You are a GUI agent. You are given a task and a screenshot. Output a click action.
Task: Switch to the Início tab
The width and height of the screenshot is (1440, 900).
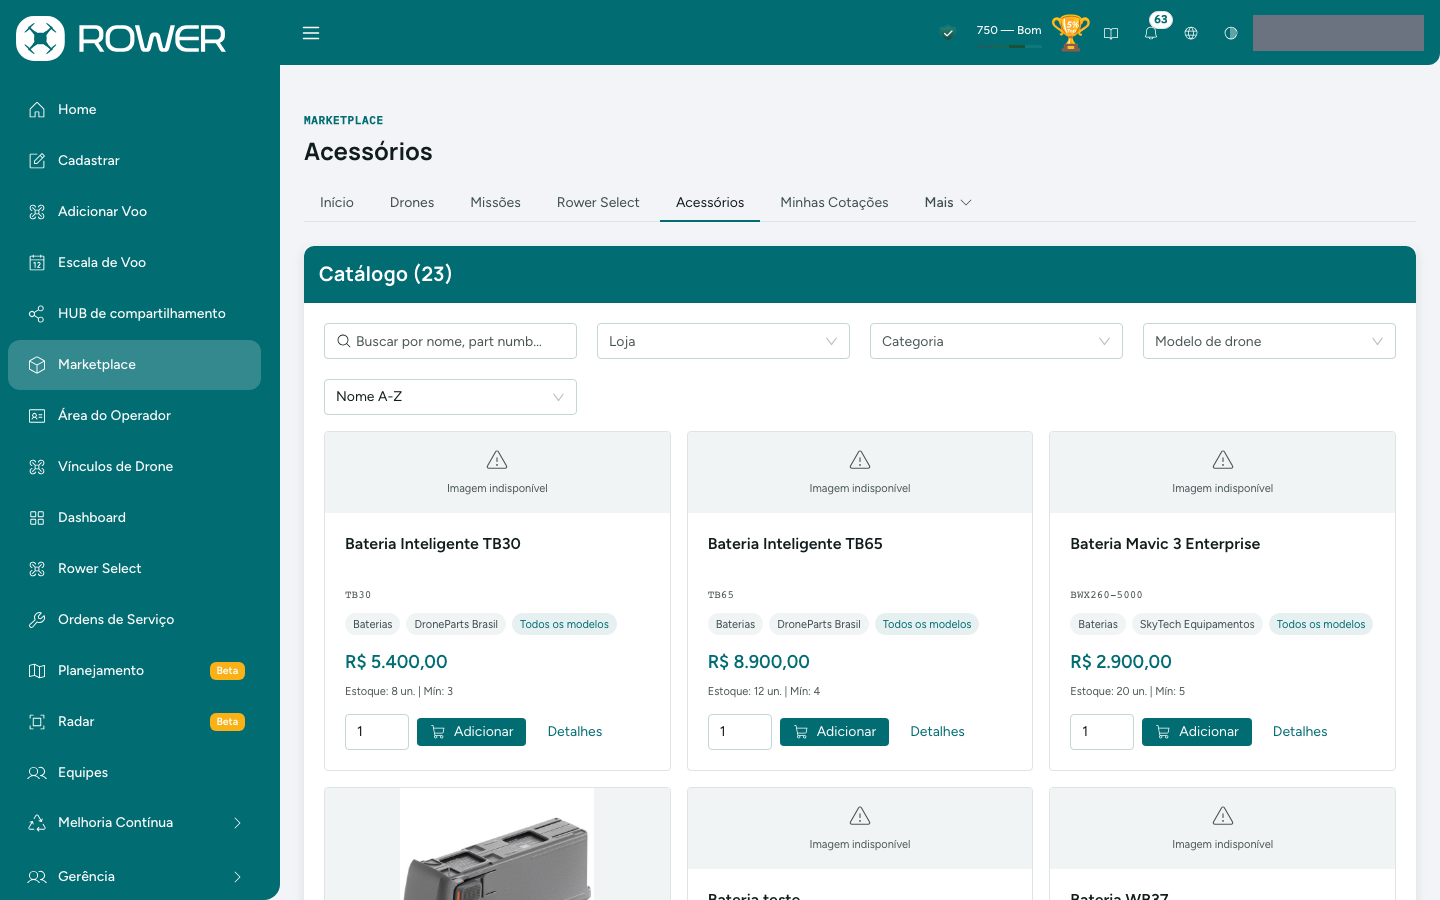coord(337,202)
